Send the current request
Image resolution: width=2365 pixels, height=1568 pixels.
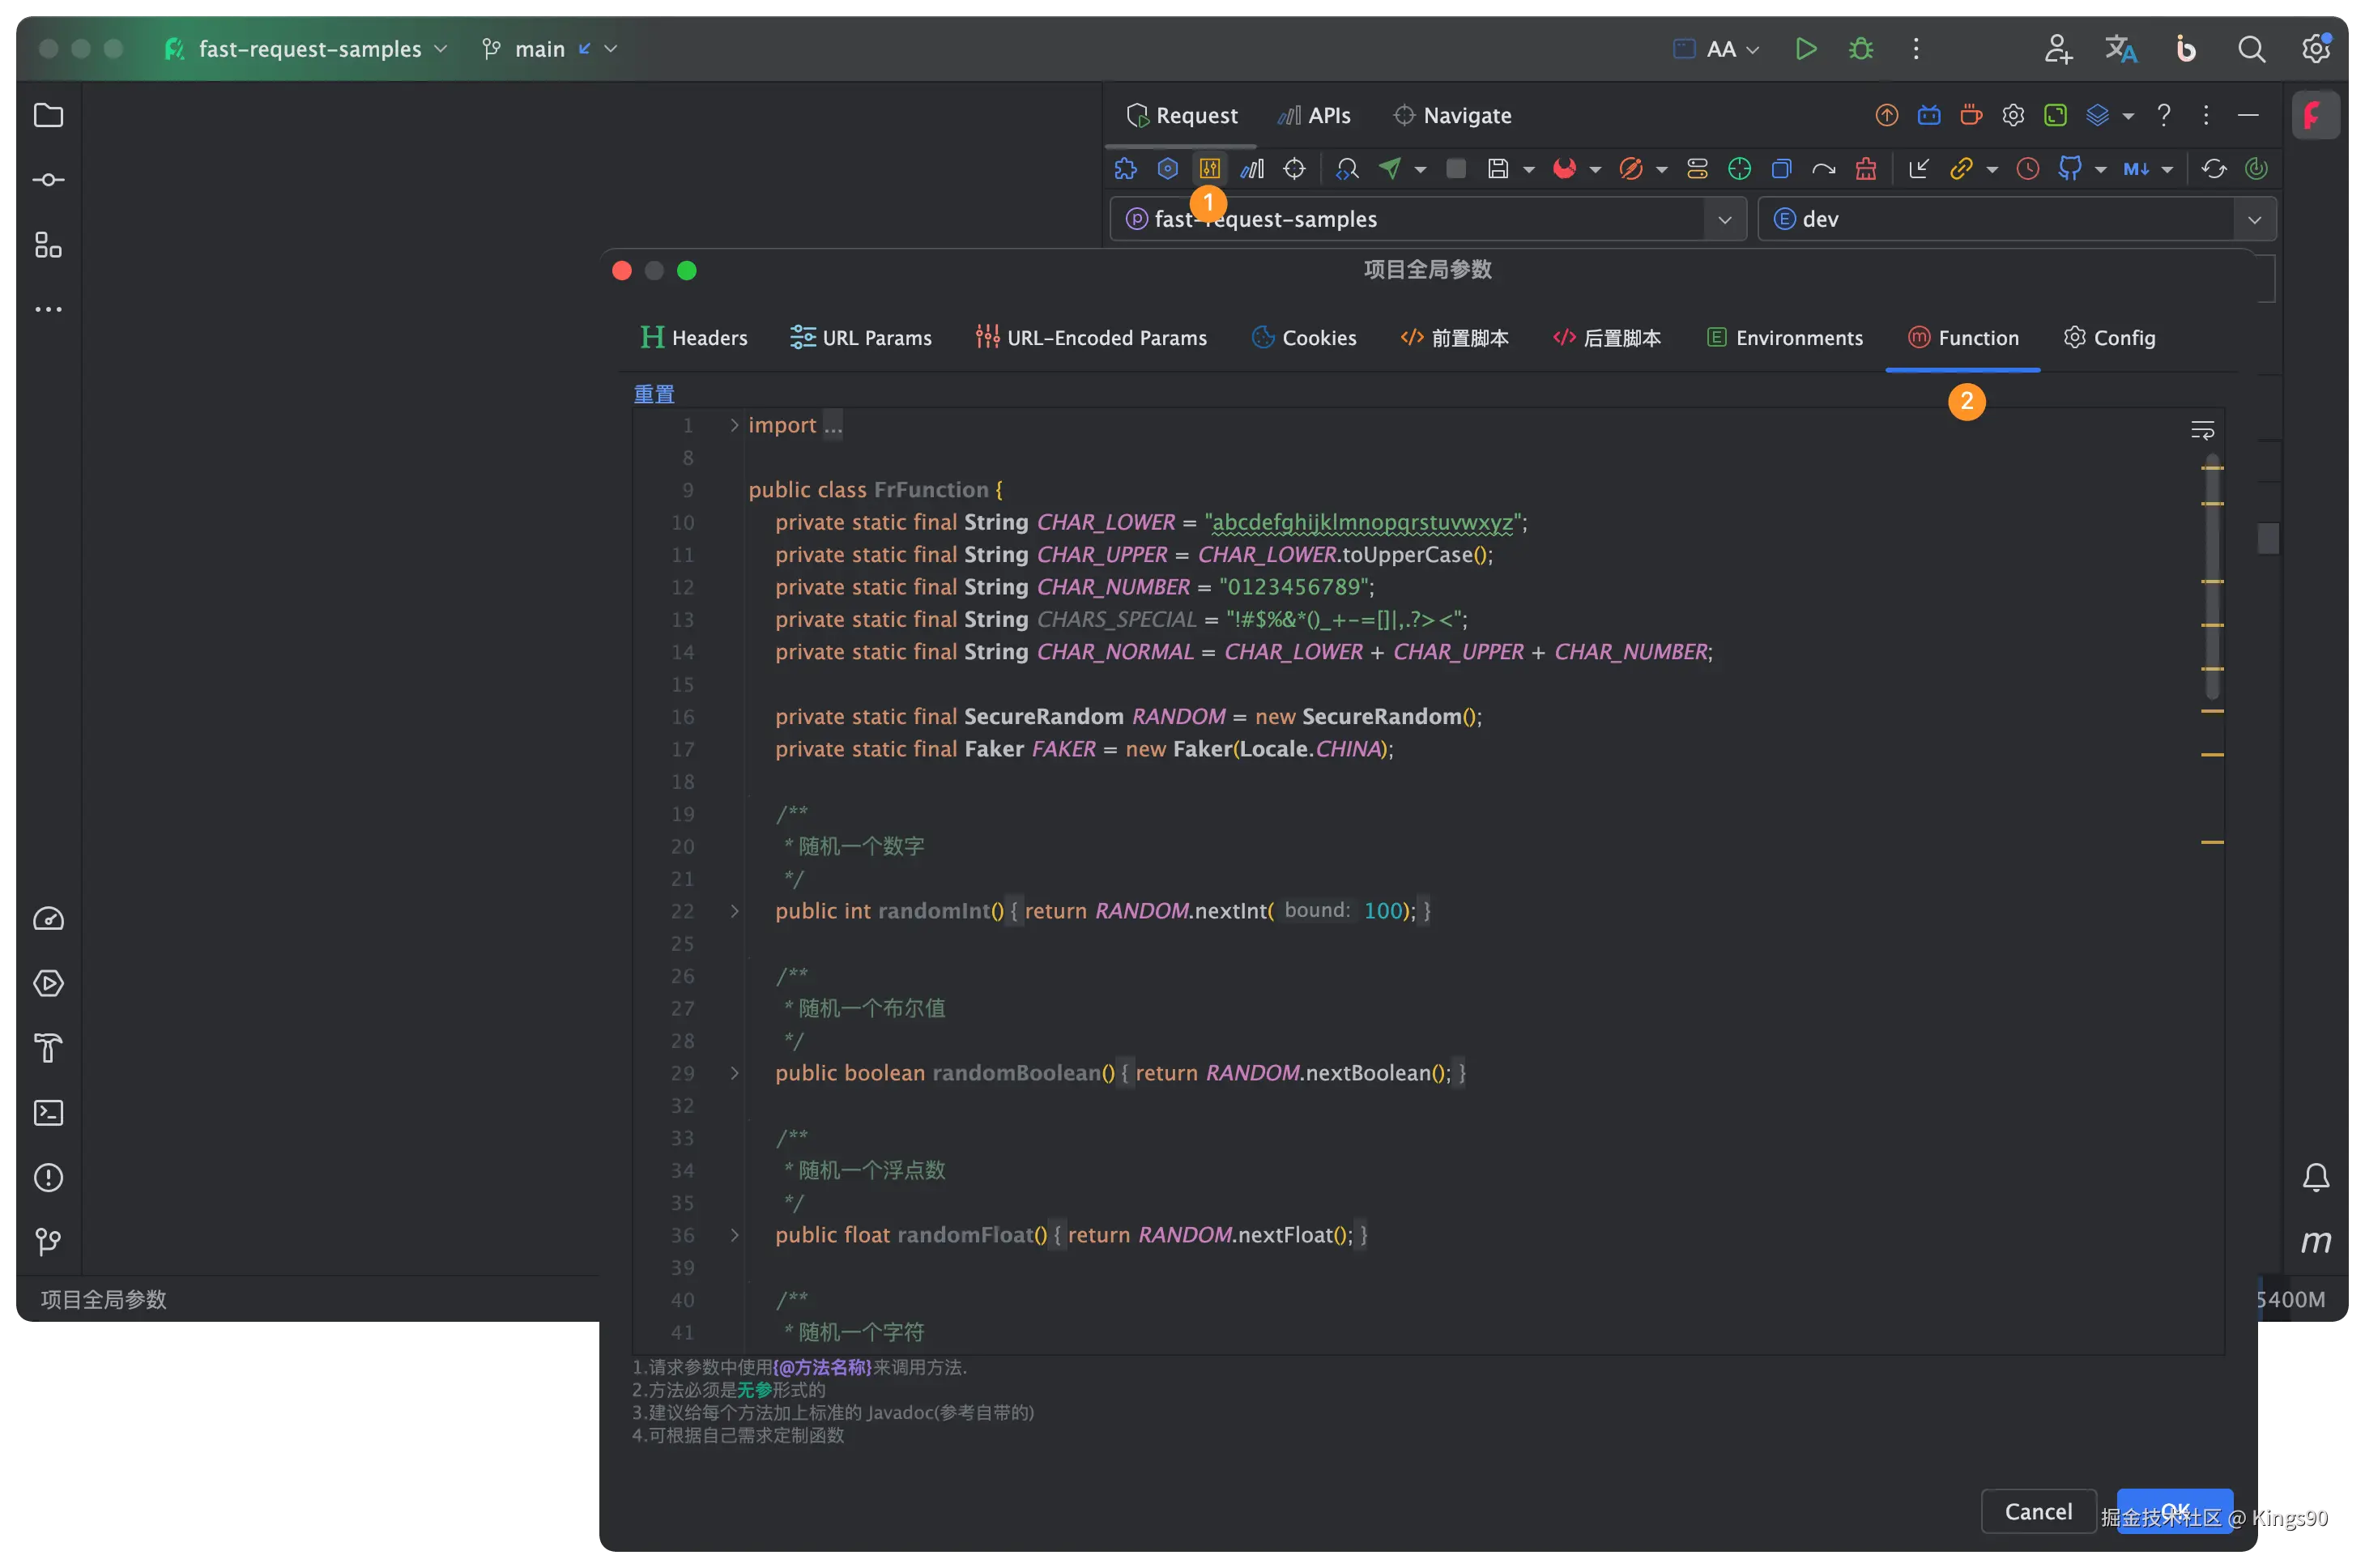[1390, 168]
